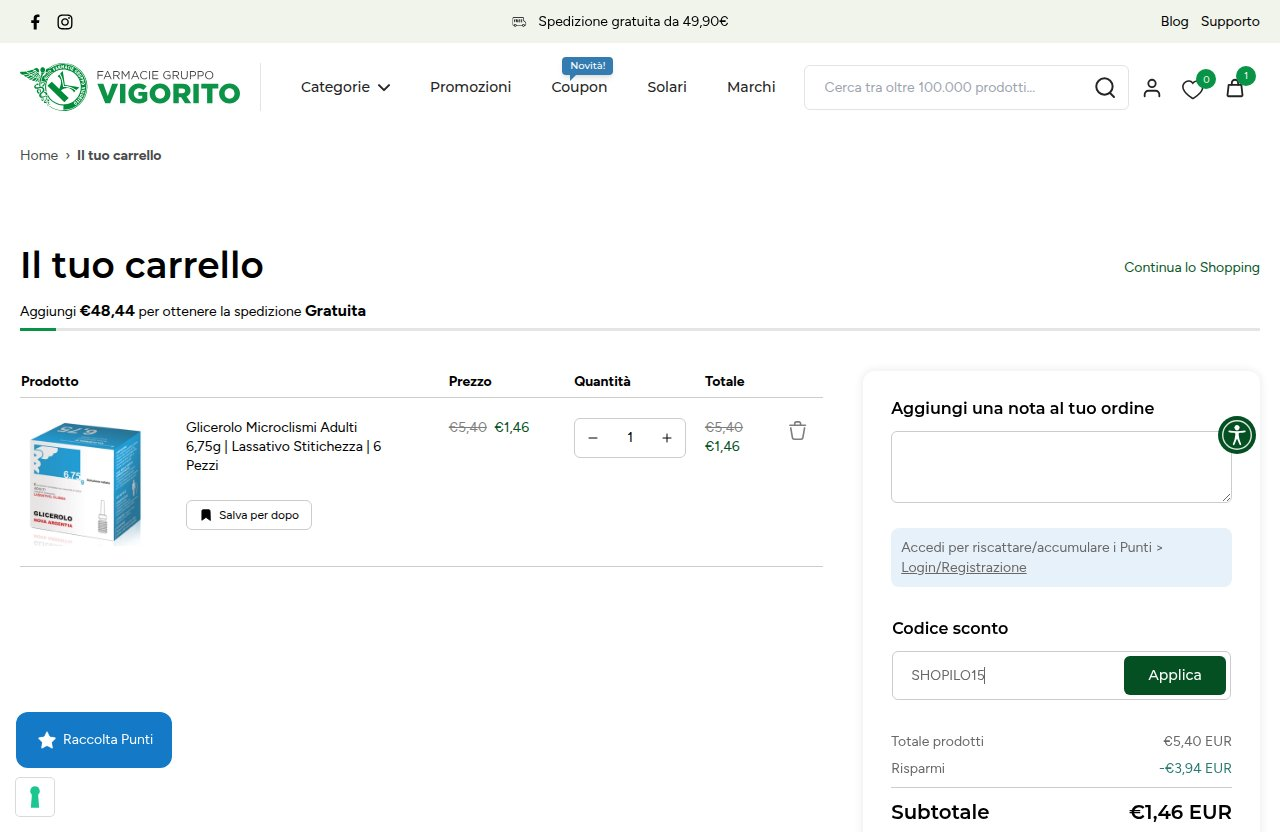Open the shopping bag cart icon

pos(1235,88)
